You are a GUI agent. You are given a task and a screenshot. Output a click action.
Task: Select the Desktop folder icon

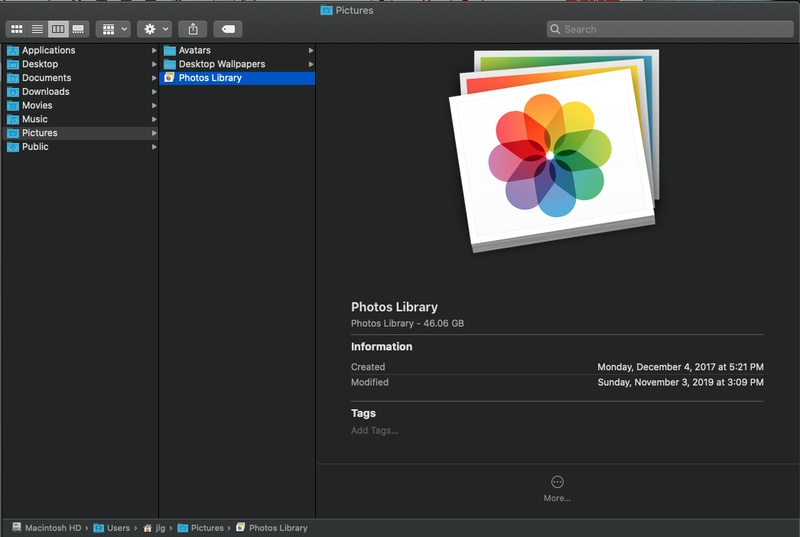tap(13, 64)
